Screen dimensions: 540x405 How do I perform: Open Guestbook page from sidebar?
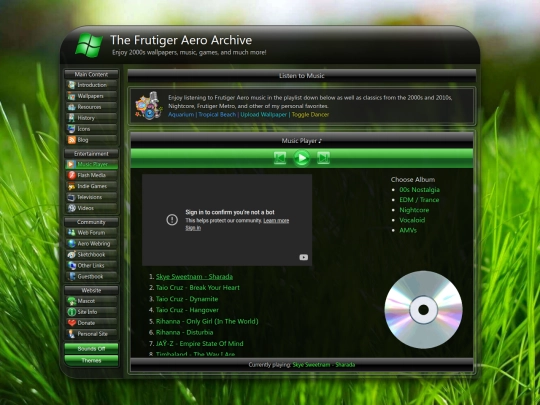click(x=91, y=277)
